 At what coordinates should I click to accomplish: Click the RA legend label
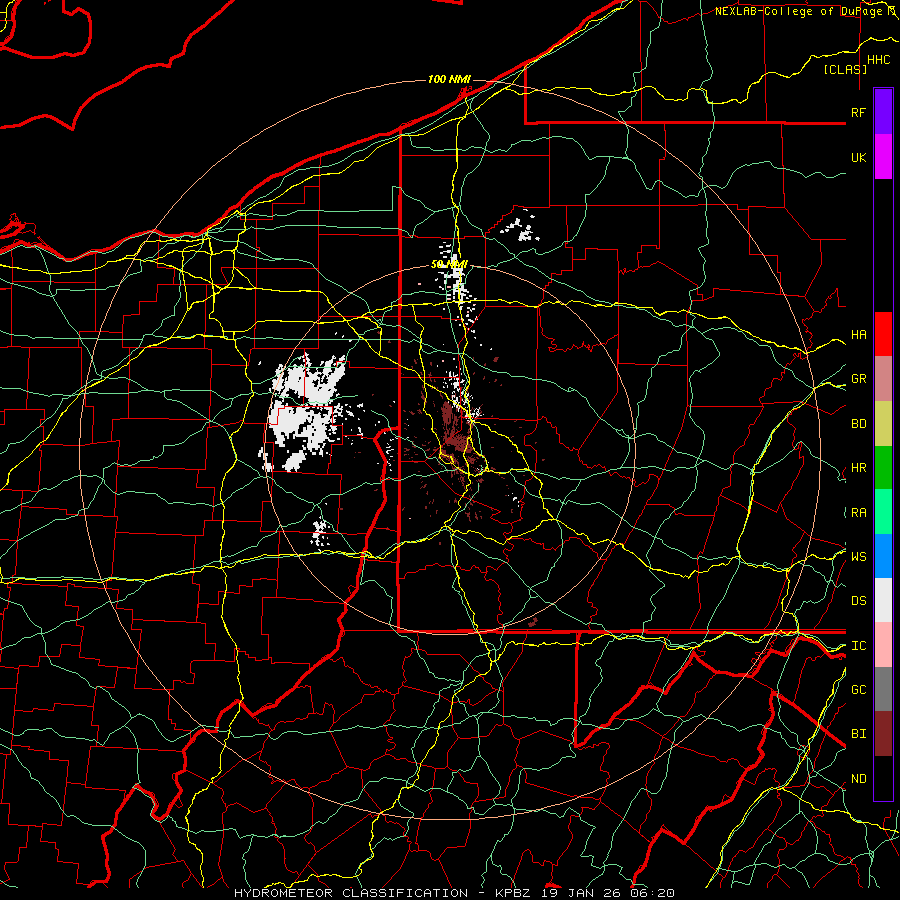859,513
